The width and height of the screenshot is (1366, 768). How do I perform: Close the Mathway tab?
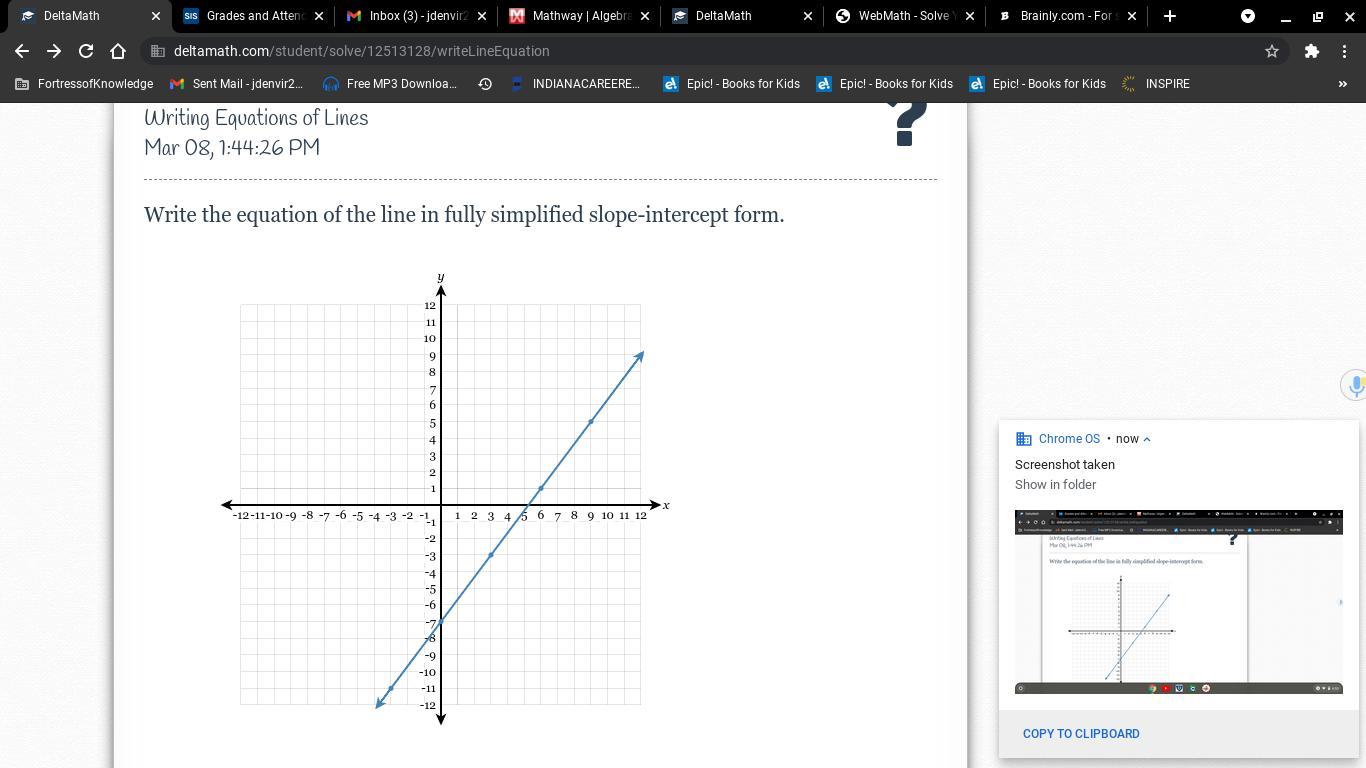click(x=645, y=16)
